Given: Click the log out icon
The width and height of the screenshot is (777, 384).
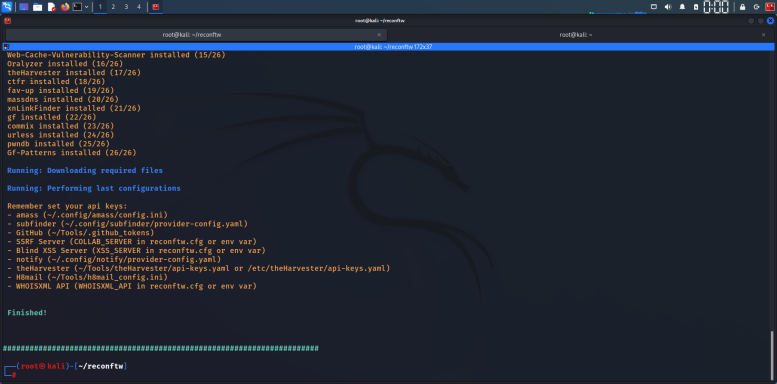Looking at the screenshot, I should 756,7.
